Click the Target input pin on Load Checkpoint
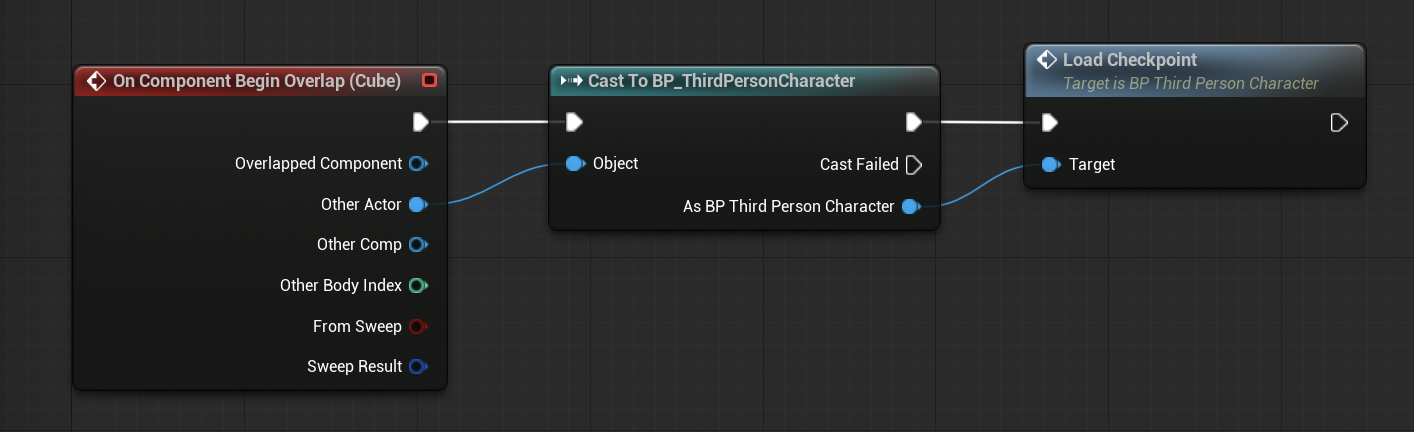 pyautogui.click(x=1050, y=164)
